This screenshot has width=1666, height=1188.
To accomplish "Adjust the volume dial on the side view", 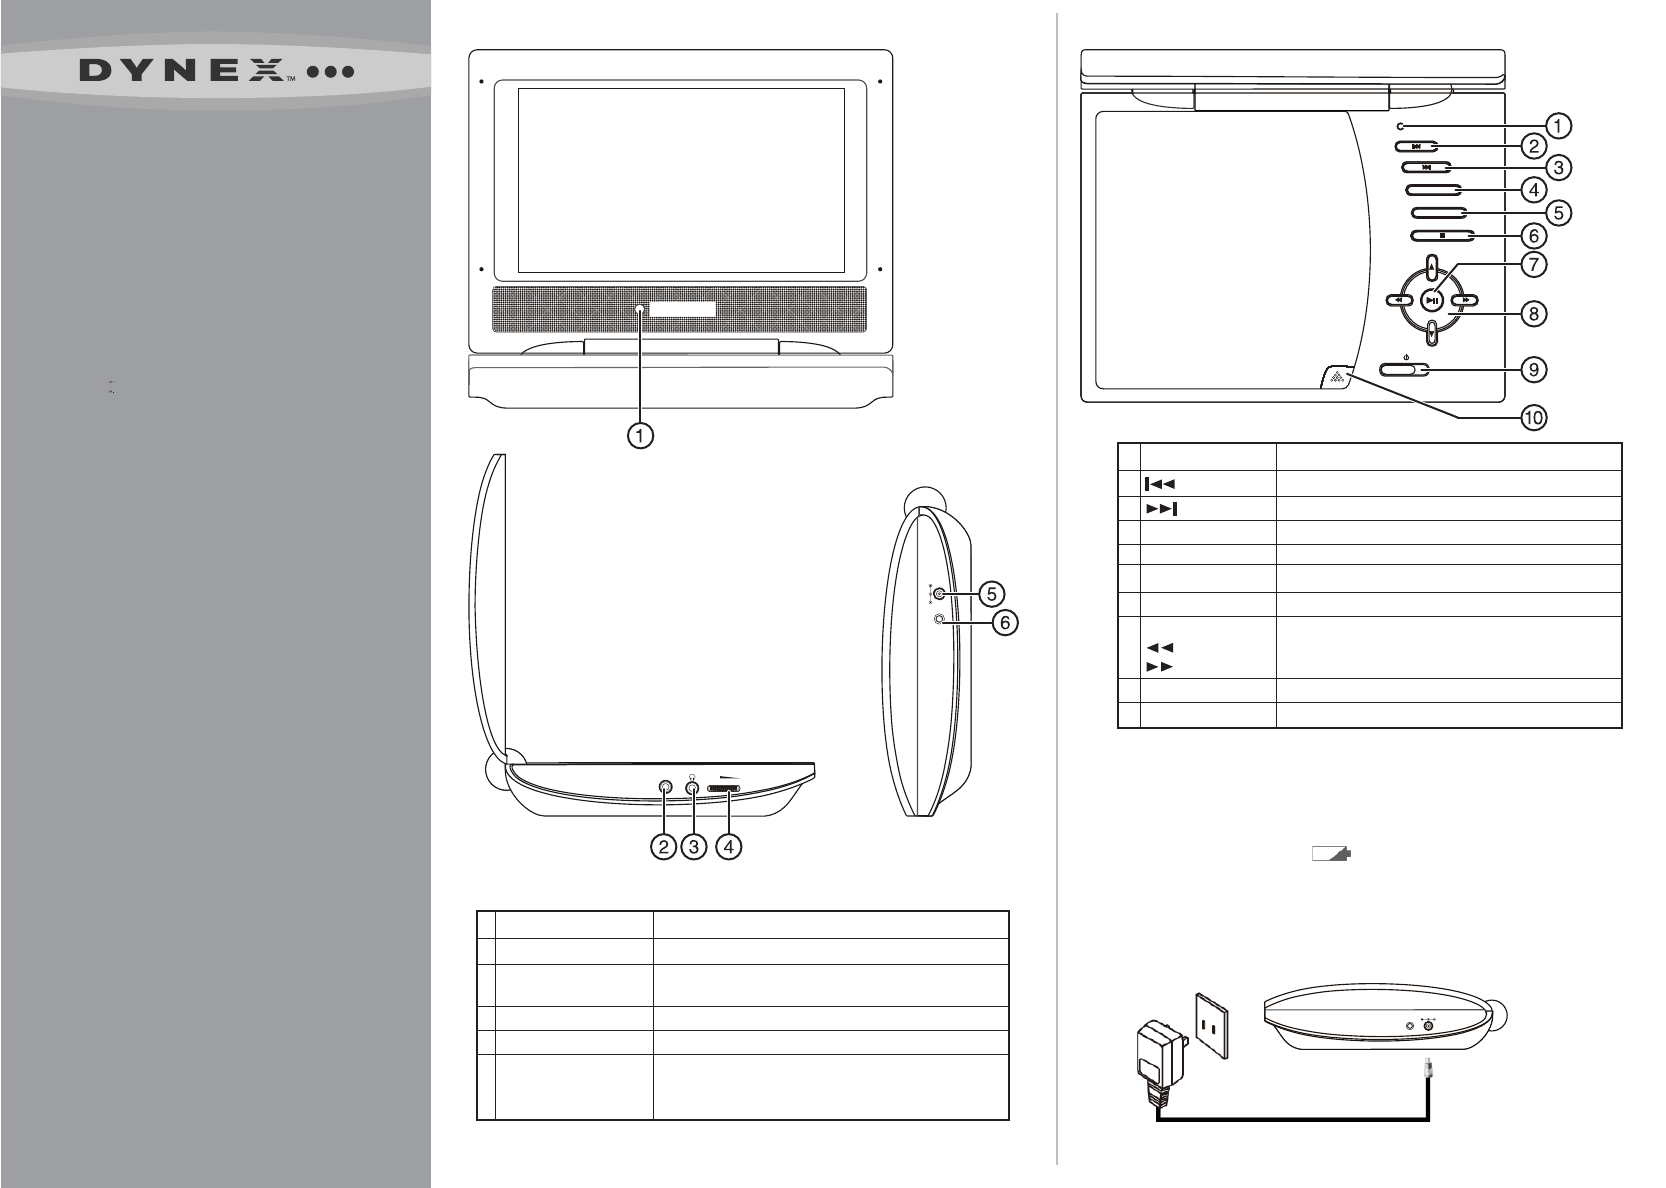I will 723,788.
